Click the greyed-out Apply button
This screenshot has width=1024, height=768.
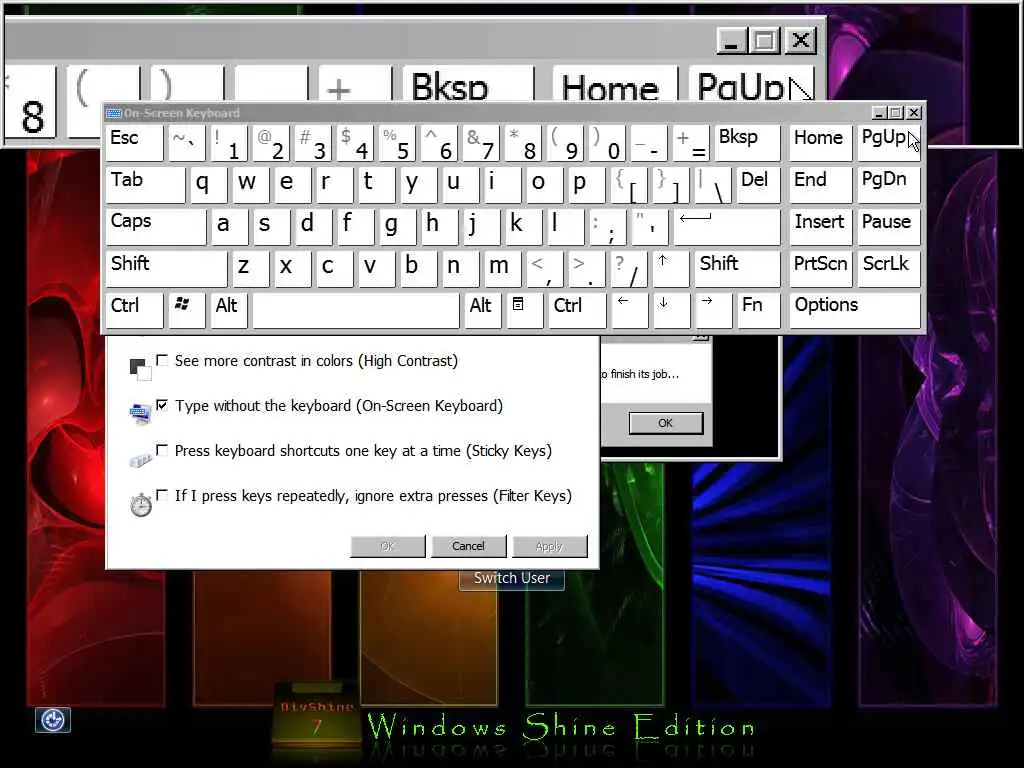pyautogui.click(x=549, y=546)
